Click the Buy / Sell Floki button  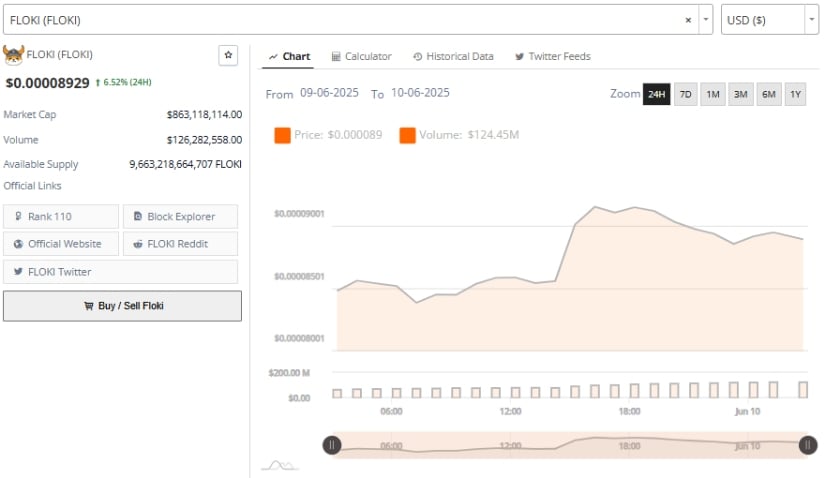(x=122, y=306)
